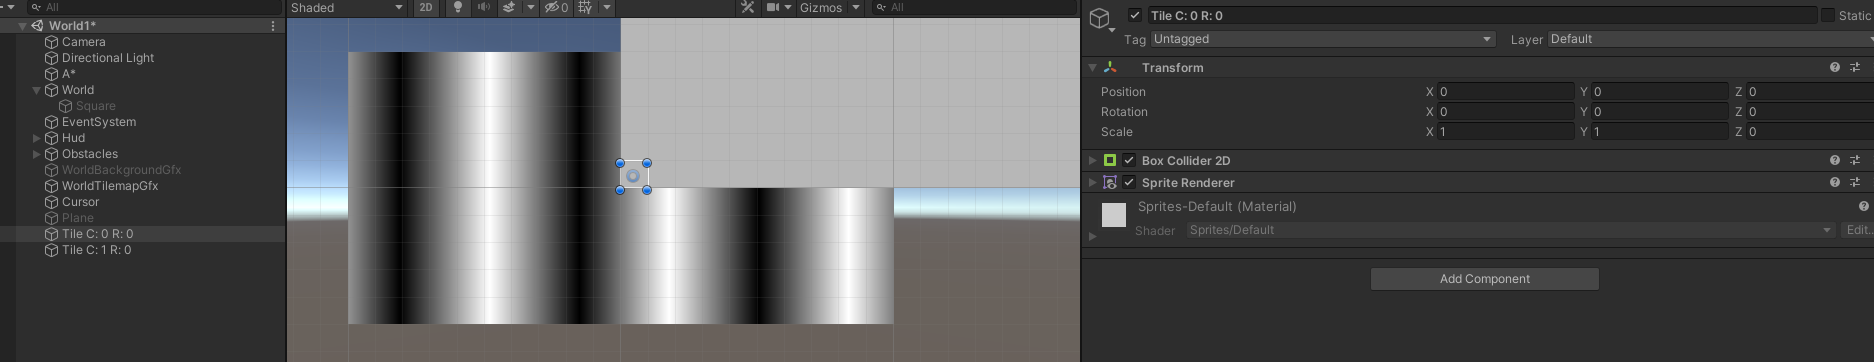The image size is (1874, 362).
Task: Collapse the World object in hierarchy
Action: [37, 90]
